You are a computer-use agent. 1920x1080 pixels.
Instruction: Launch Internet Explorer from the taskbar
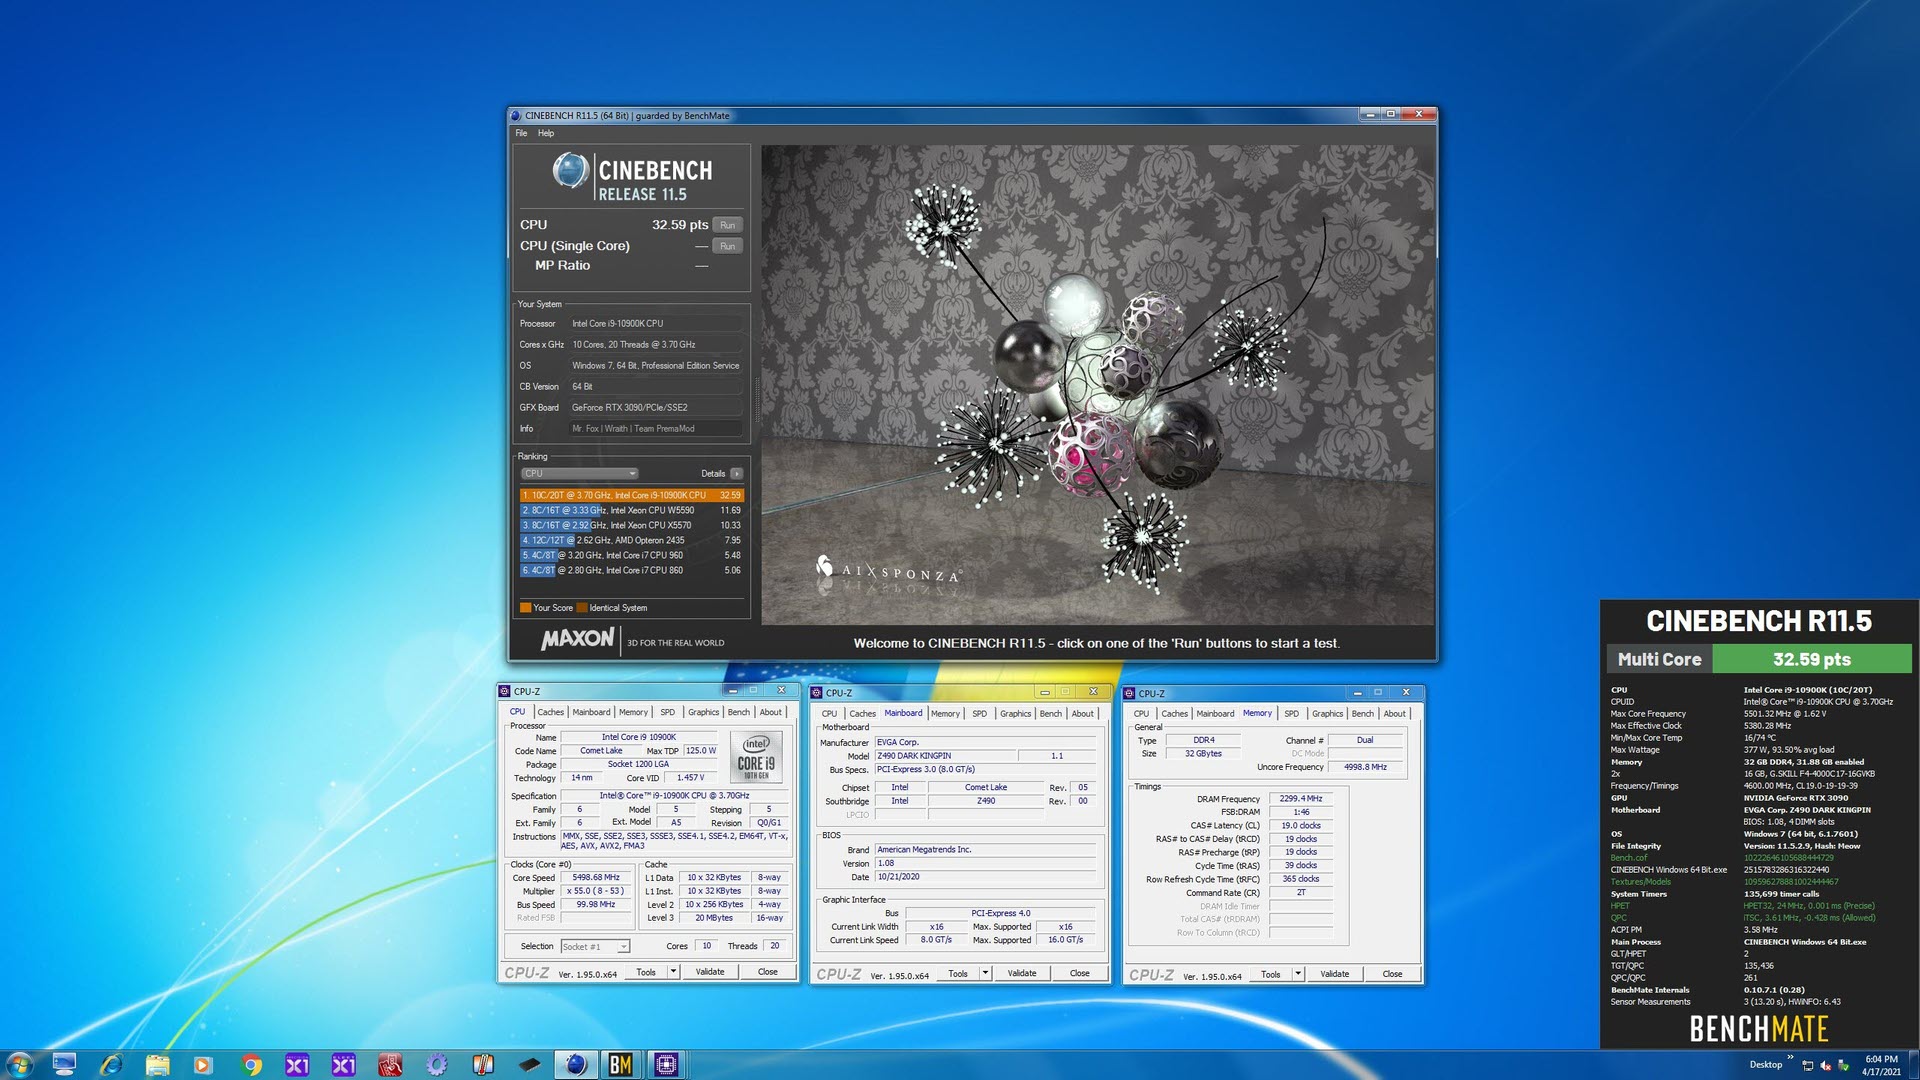(111, 1065)
